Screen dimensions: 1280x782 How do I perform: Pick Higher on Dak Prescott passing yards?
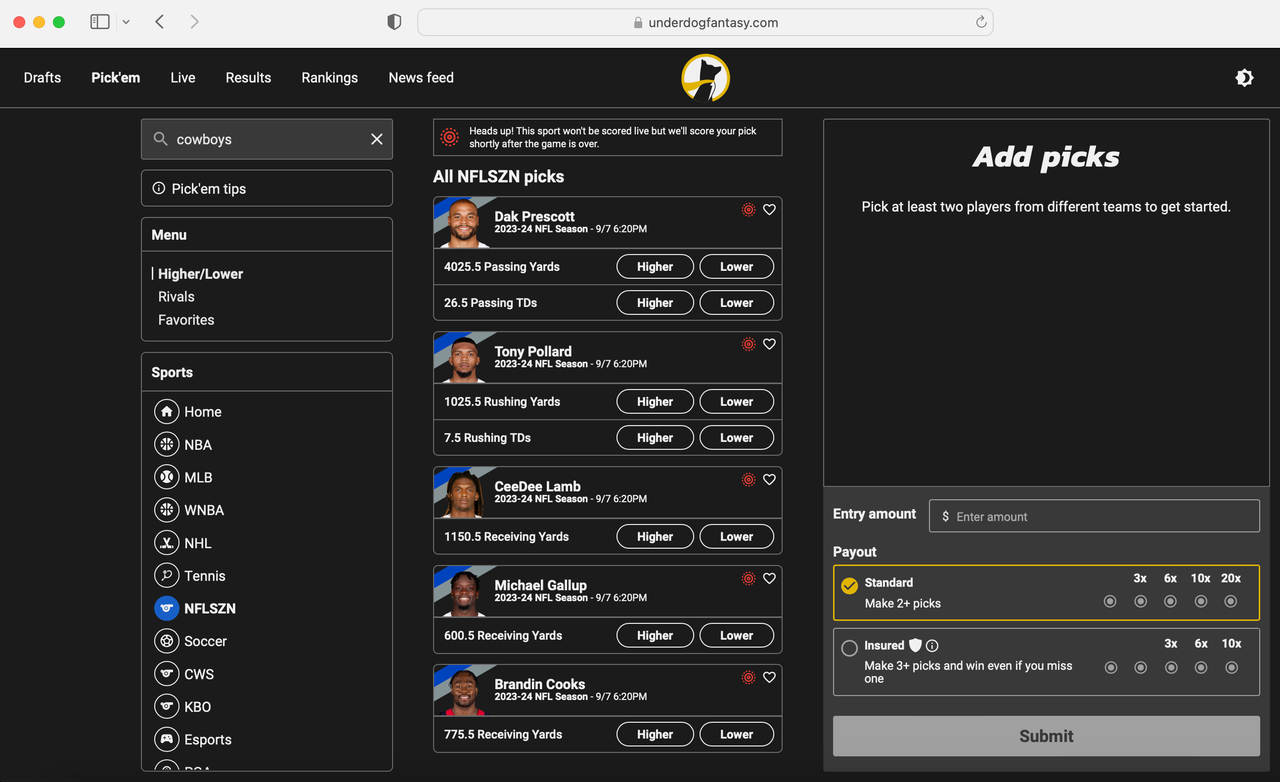pos(655,267)
